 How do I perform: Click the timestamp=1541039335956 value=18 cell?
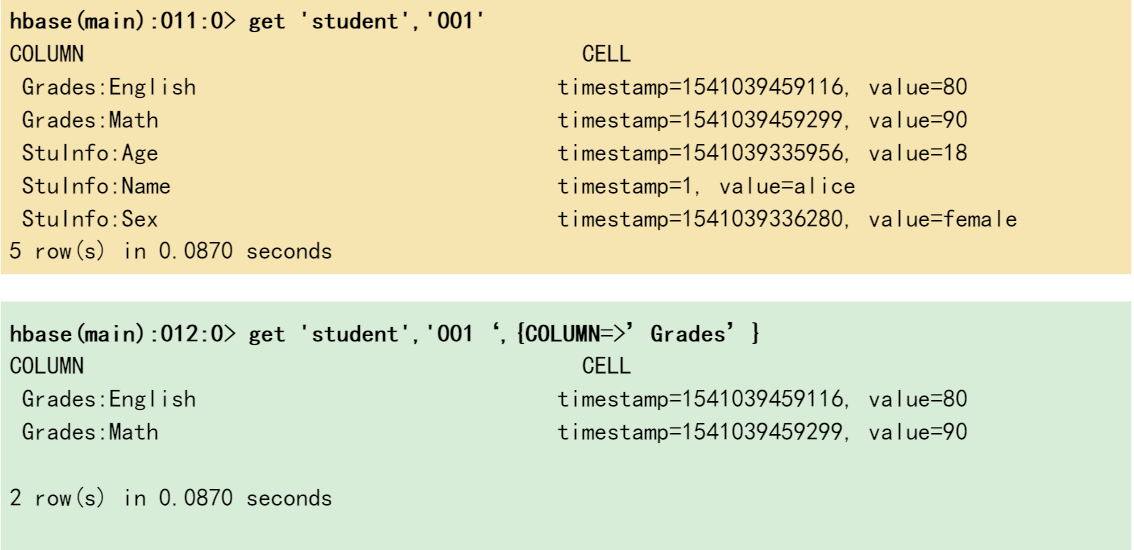point(763,153)
